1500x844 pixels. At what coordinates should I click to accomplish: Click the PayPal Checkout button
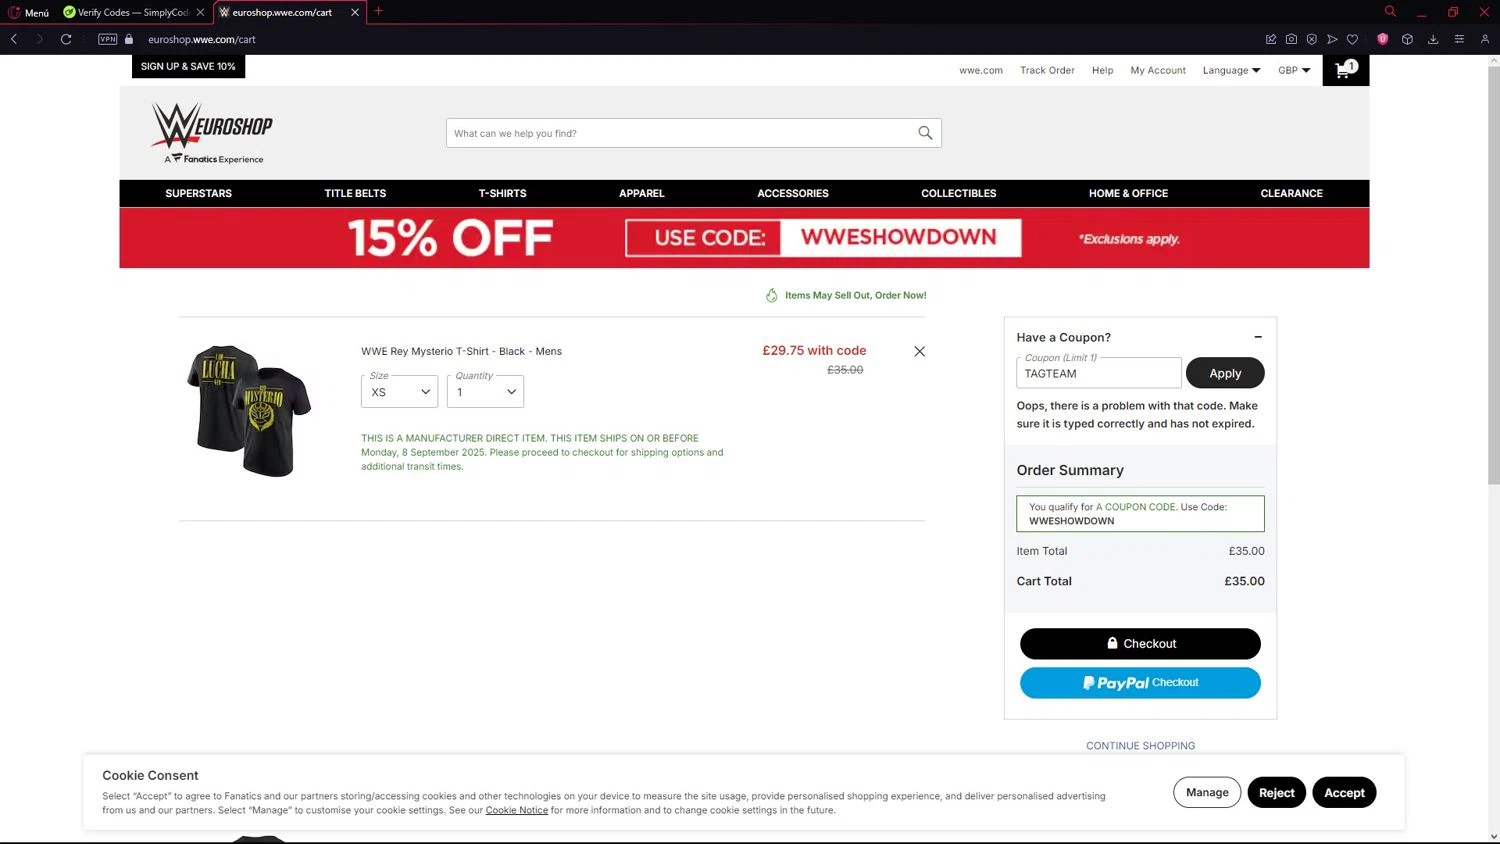click(1140, 683)
